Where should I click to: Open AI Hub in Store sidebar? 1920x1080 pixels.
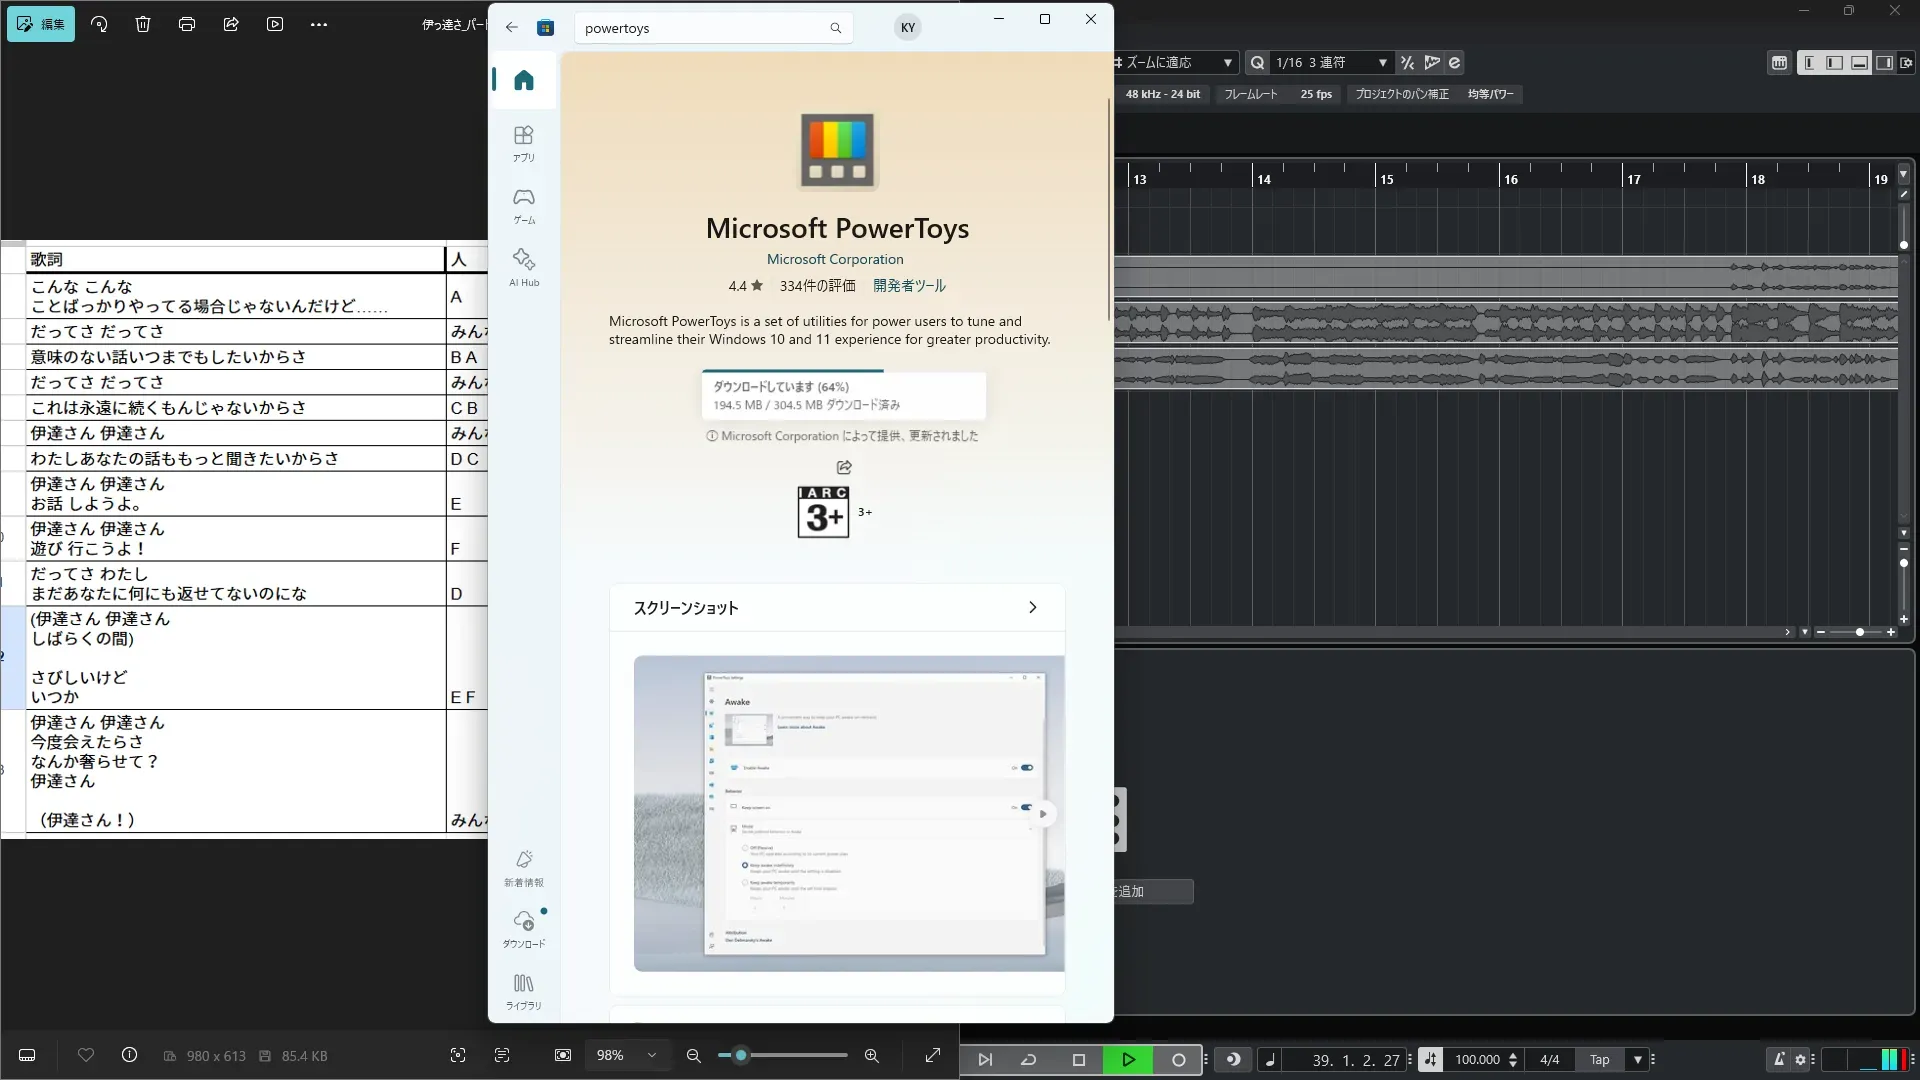pyautogui.click(x=523, y=267)
